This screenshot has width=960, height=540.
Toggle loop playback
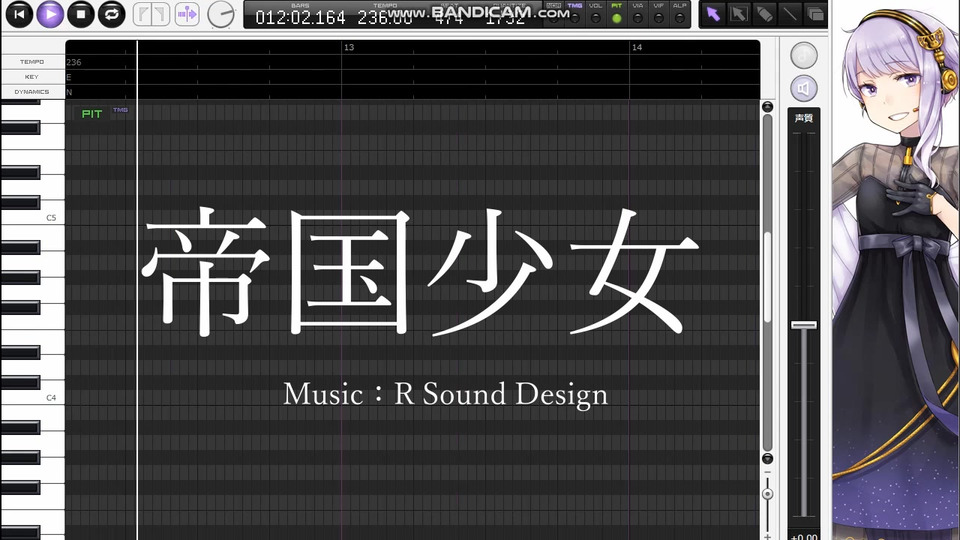coord(111,14)
